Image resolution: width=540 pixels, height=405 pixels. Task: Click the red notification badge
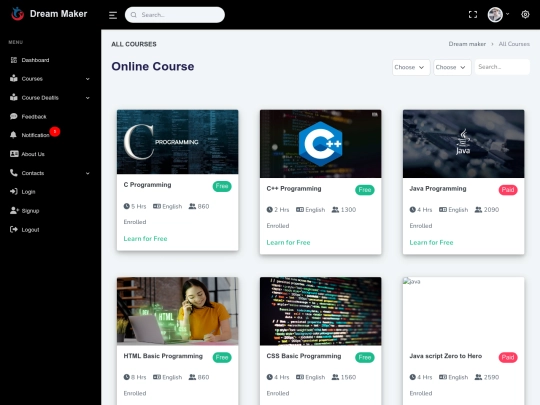point(55,132)
